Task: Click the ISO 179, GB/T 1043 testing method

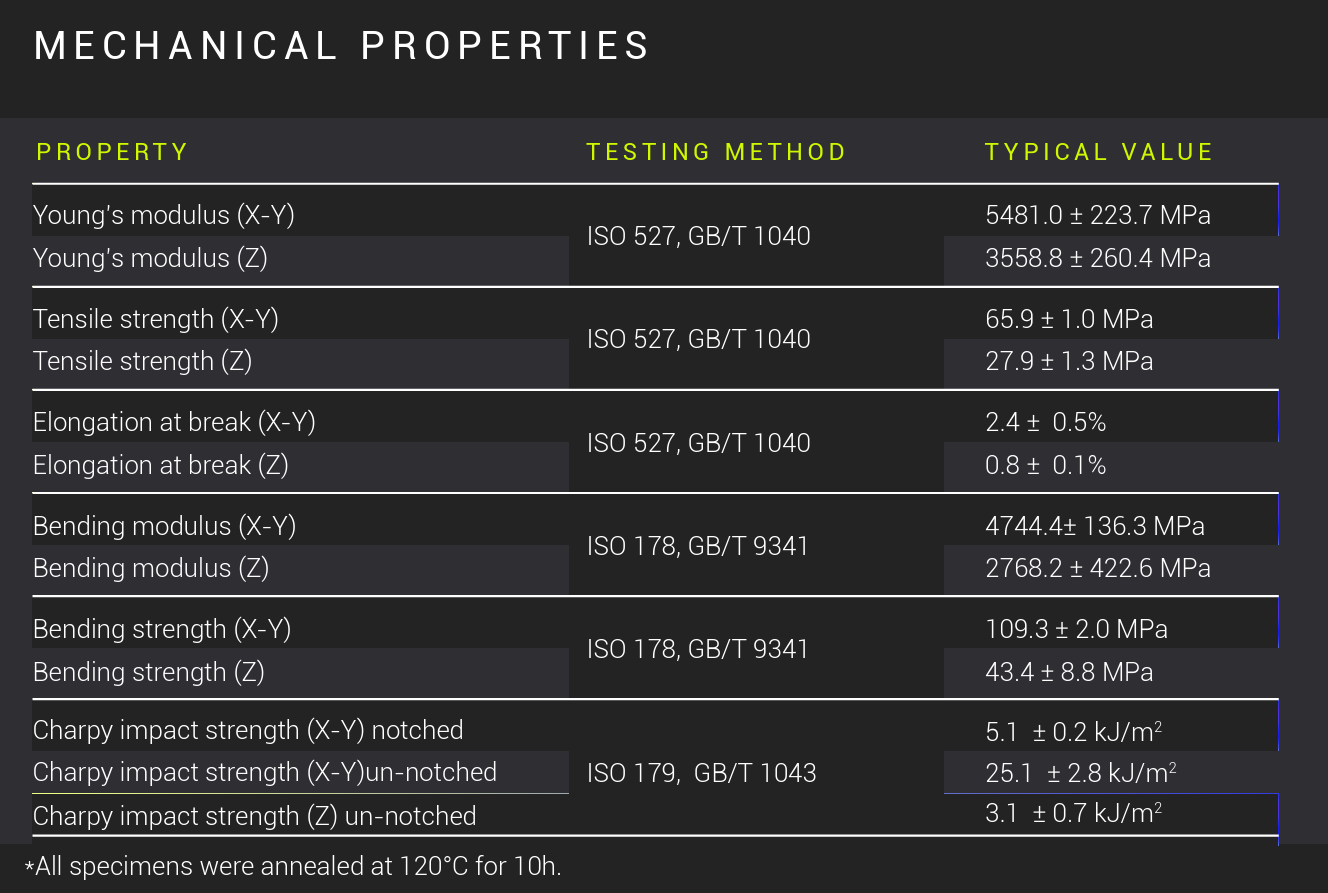Action: coord(701,773)
